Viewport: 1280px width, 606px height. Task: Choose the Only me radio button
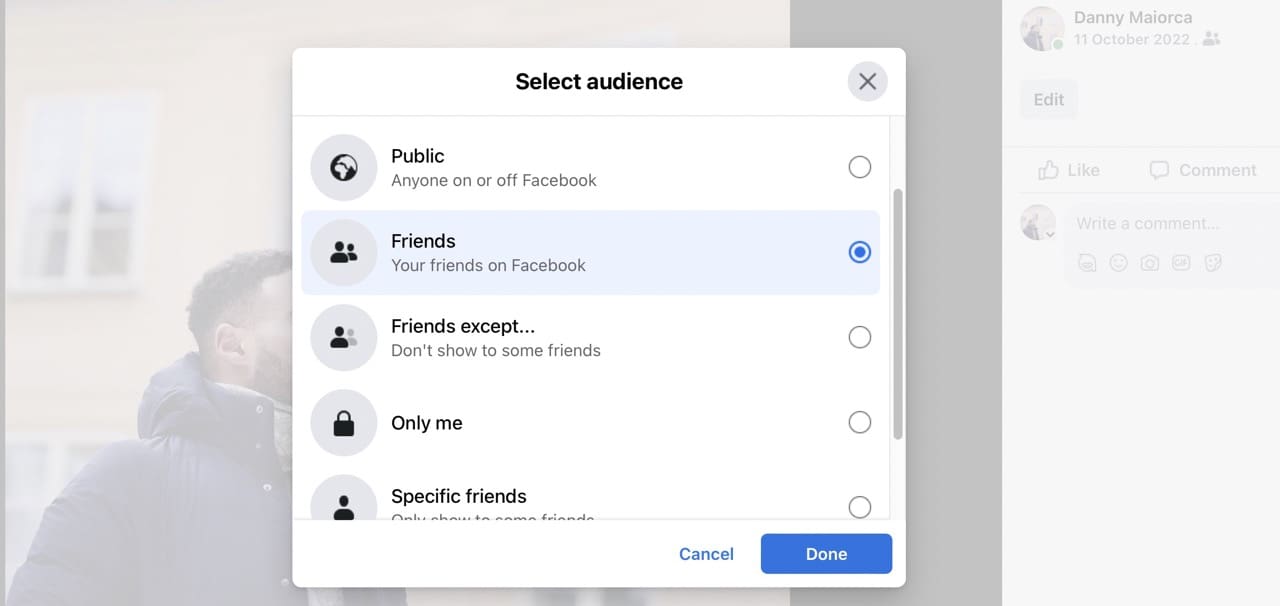[860, 422]
